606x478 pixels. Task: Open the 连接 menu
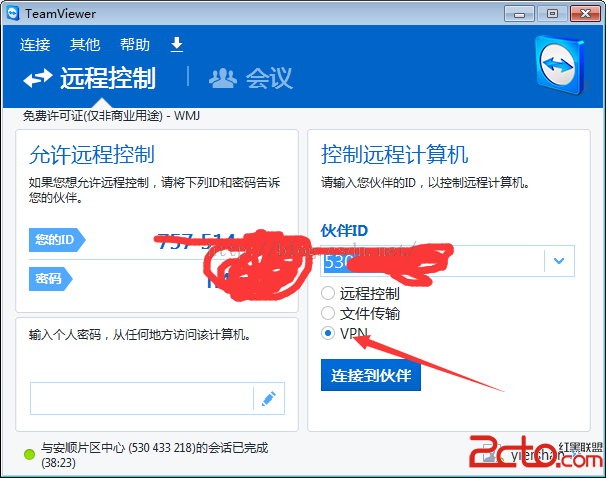[35, 45]
